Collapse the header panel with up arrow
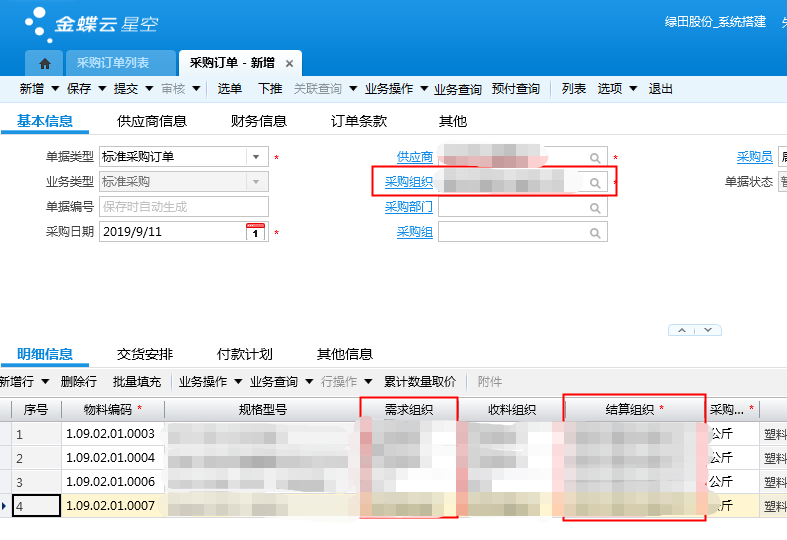 tap(682, 330)
